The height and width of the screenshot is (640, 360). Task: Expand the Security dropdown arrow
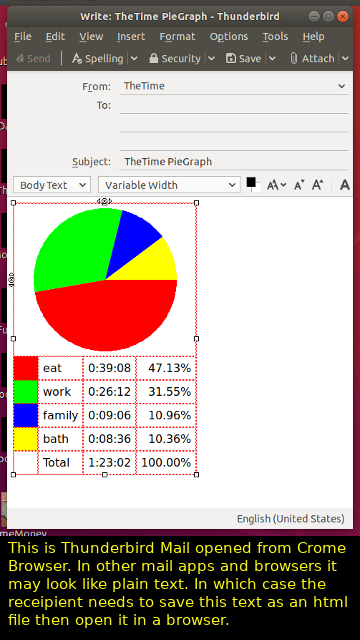click(x=211, y=58)
